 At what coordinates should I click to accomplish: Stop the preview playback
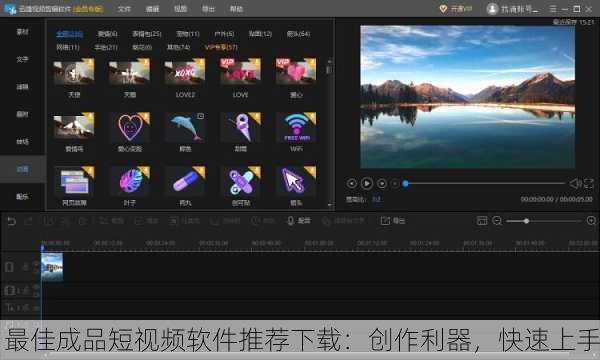[x=395, y=184]
